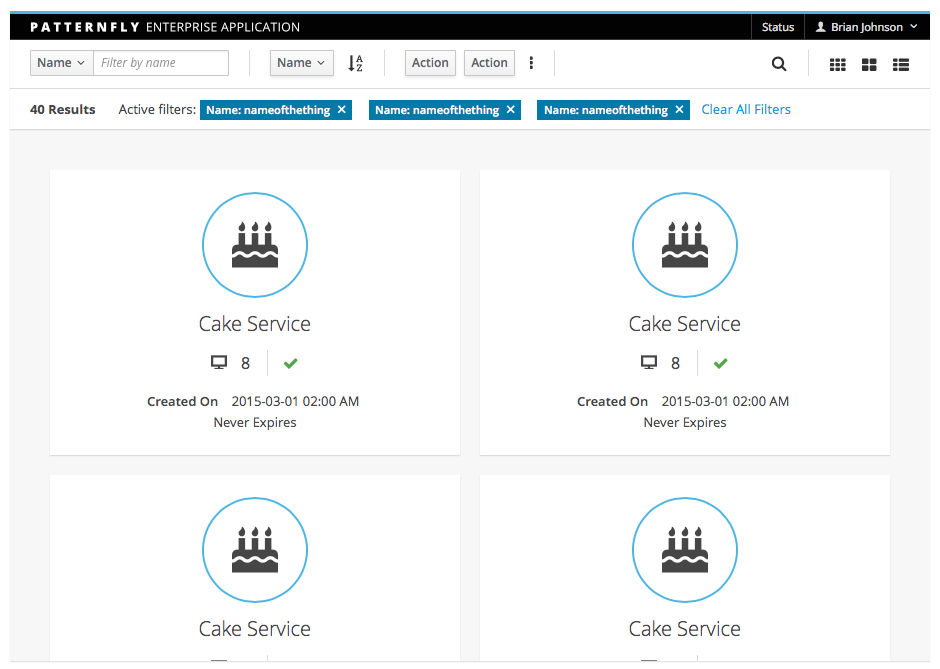Click the search magnifier icon
The height and width of the screenshot is (669, 940).
coord(778,64)
